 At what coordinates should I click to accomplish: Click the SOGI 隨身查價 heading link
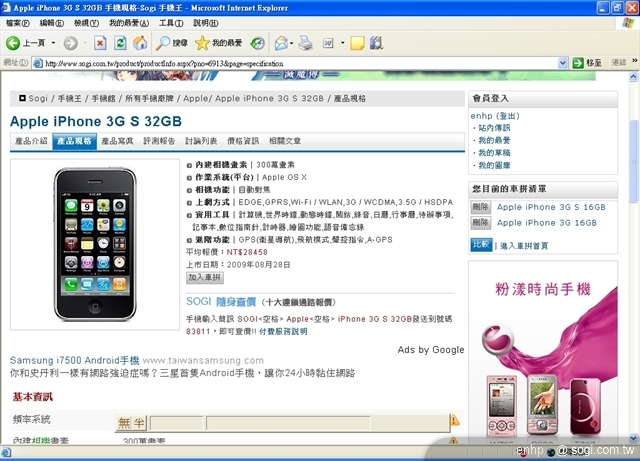221,302
